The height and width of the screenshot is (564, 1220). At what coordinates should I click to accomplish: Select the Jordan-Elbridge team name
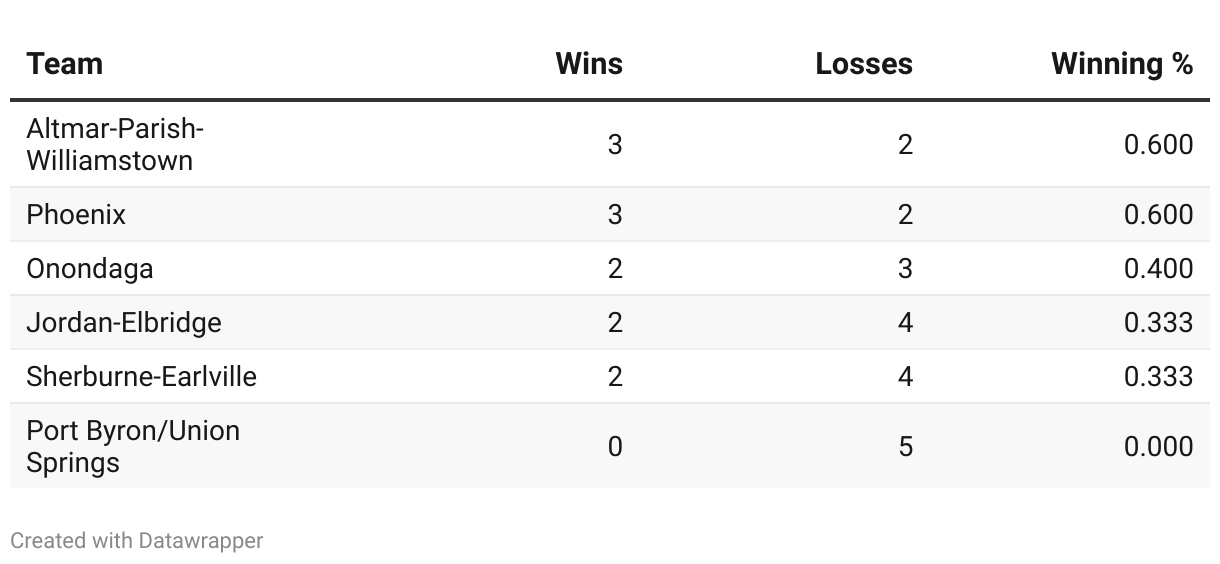tap(124, 323)
